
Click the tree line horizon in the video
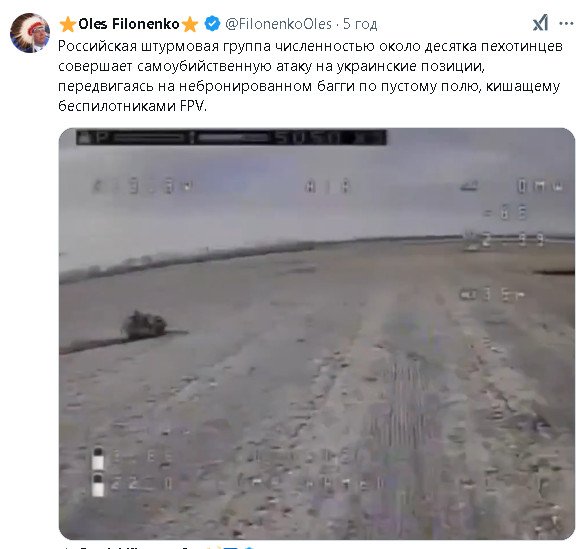pos(188,259)
